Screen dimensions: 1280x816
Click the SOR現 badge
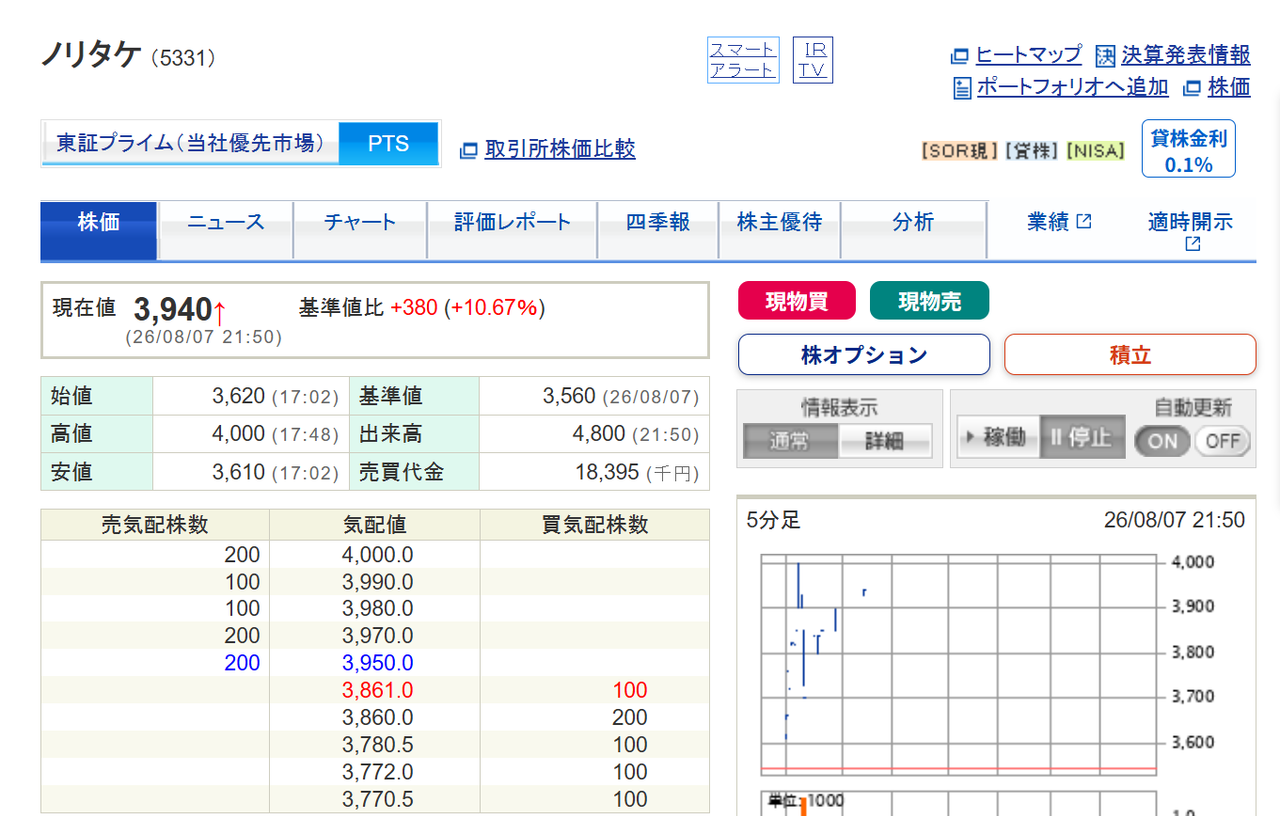tap(960, 151)
